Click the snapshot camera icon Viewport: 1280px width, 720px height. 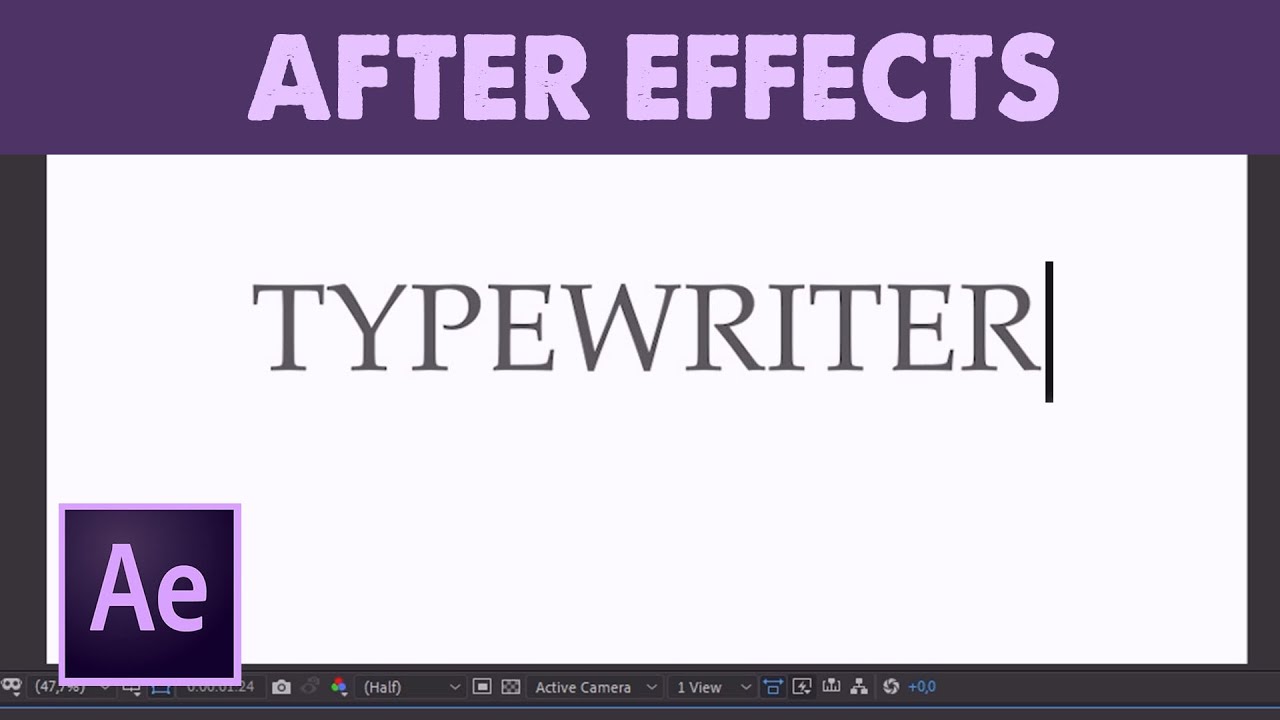tap(281, 687)
